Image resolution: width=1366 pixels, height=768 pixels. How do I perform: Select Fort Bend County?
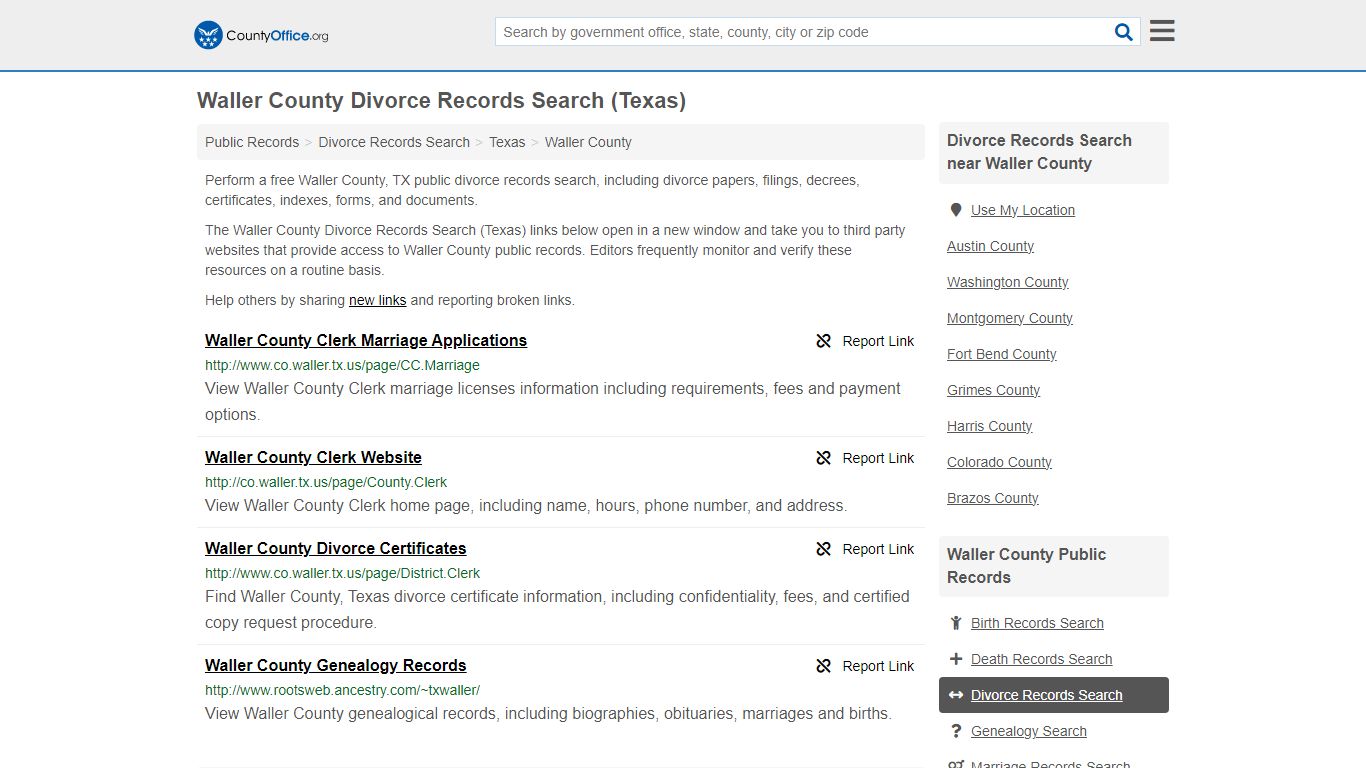[1002, 354]
